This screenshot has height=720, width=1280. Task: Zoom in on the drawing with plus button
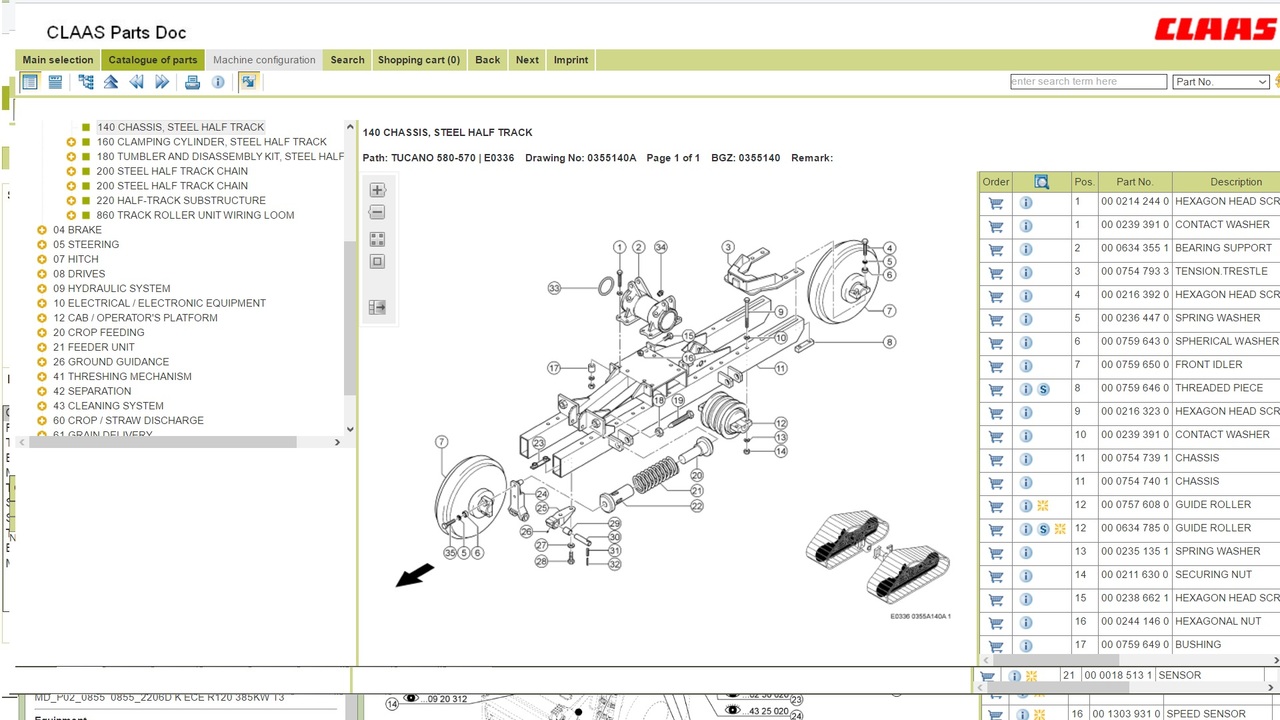377,190
